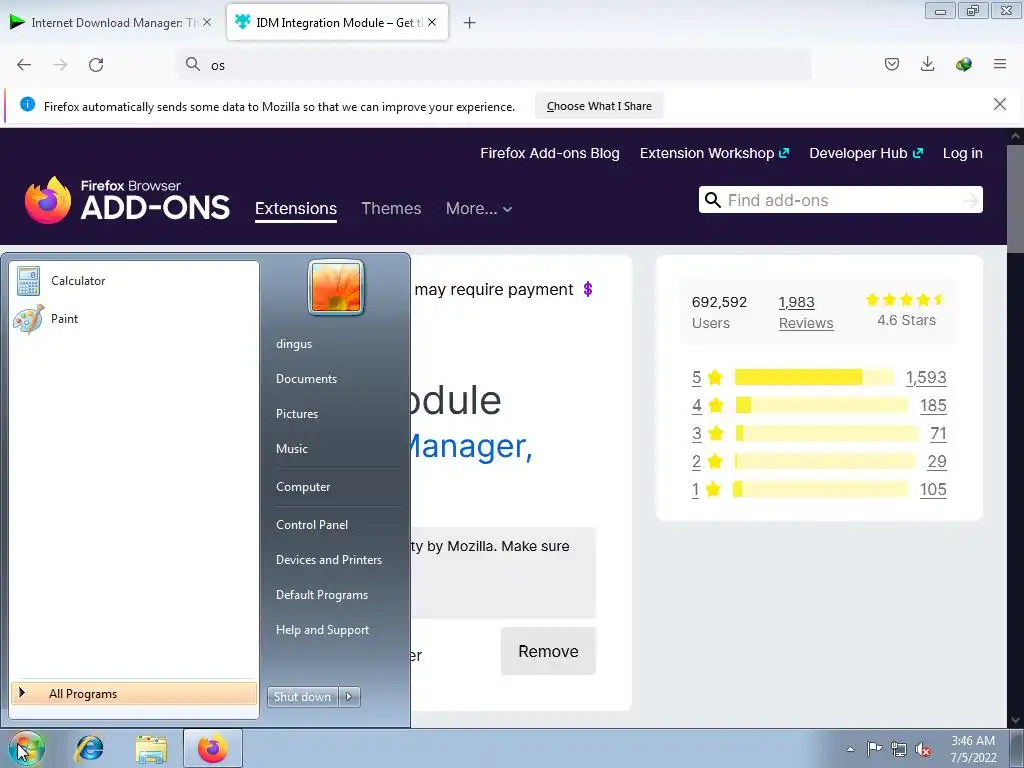Close the Internet Download Manager tab
1024x768 pixels.
(207, 22)
